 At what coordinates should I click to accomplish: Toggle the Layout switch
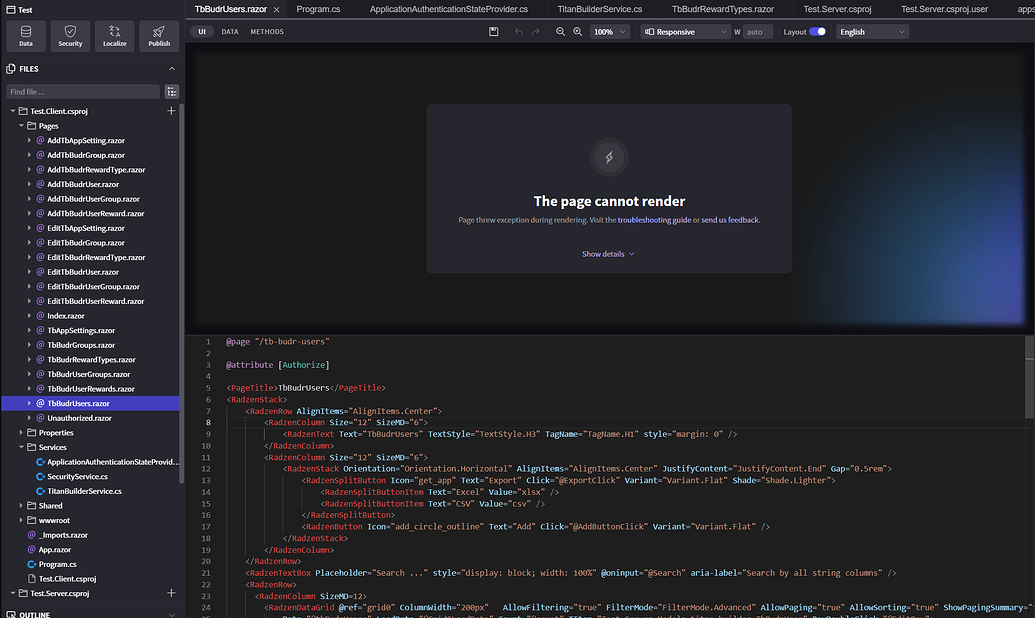[817, 32]
